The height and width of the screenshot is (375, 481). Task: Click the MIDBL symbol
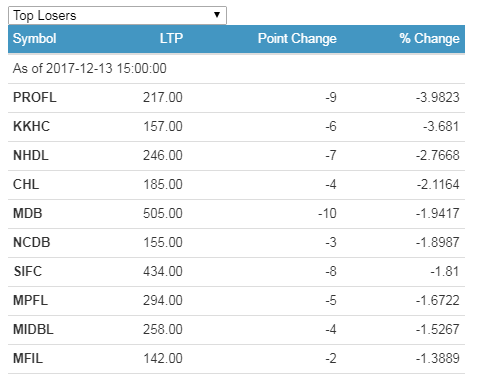click(x=33, y=330)
